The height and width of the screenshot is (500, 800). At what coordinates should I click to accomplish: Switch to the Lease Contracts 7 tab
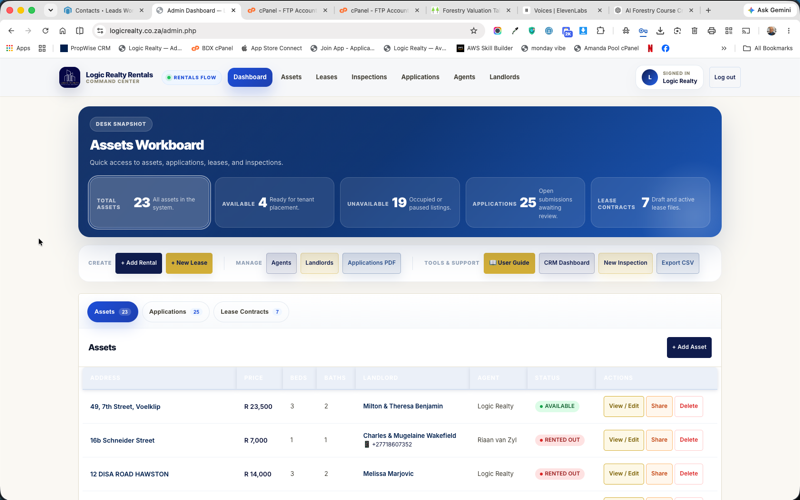pyautogui.click(x=251, y=312)
